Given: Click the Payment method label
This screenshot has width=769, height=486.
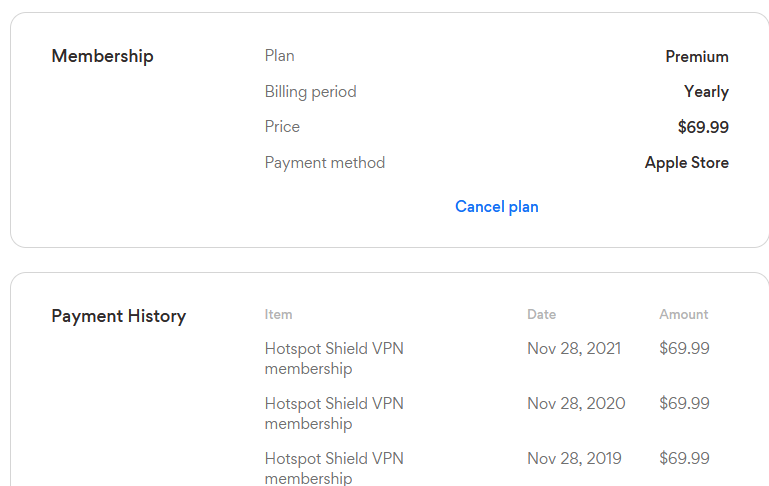Looking at the screenshot, I should (325, 163).
